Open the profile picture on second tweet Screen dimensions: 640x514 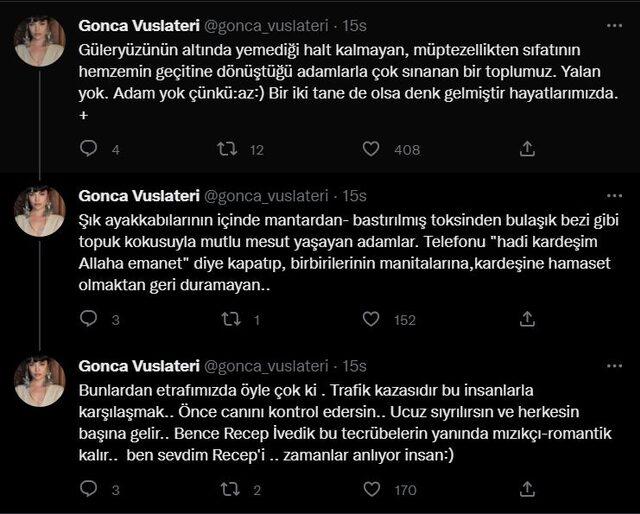click(x=41, y=211)
